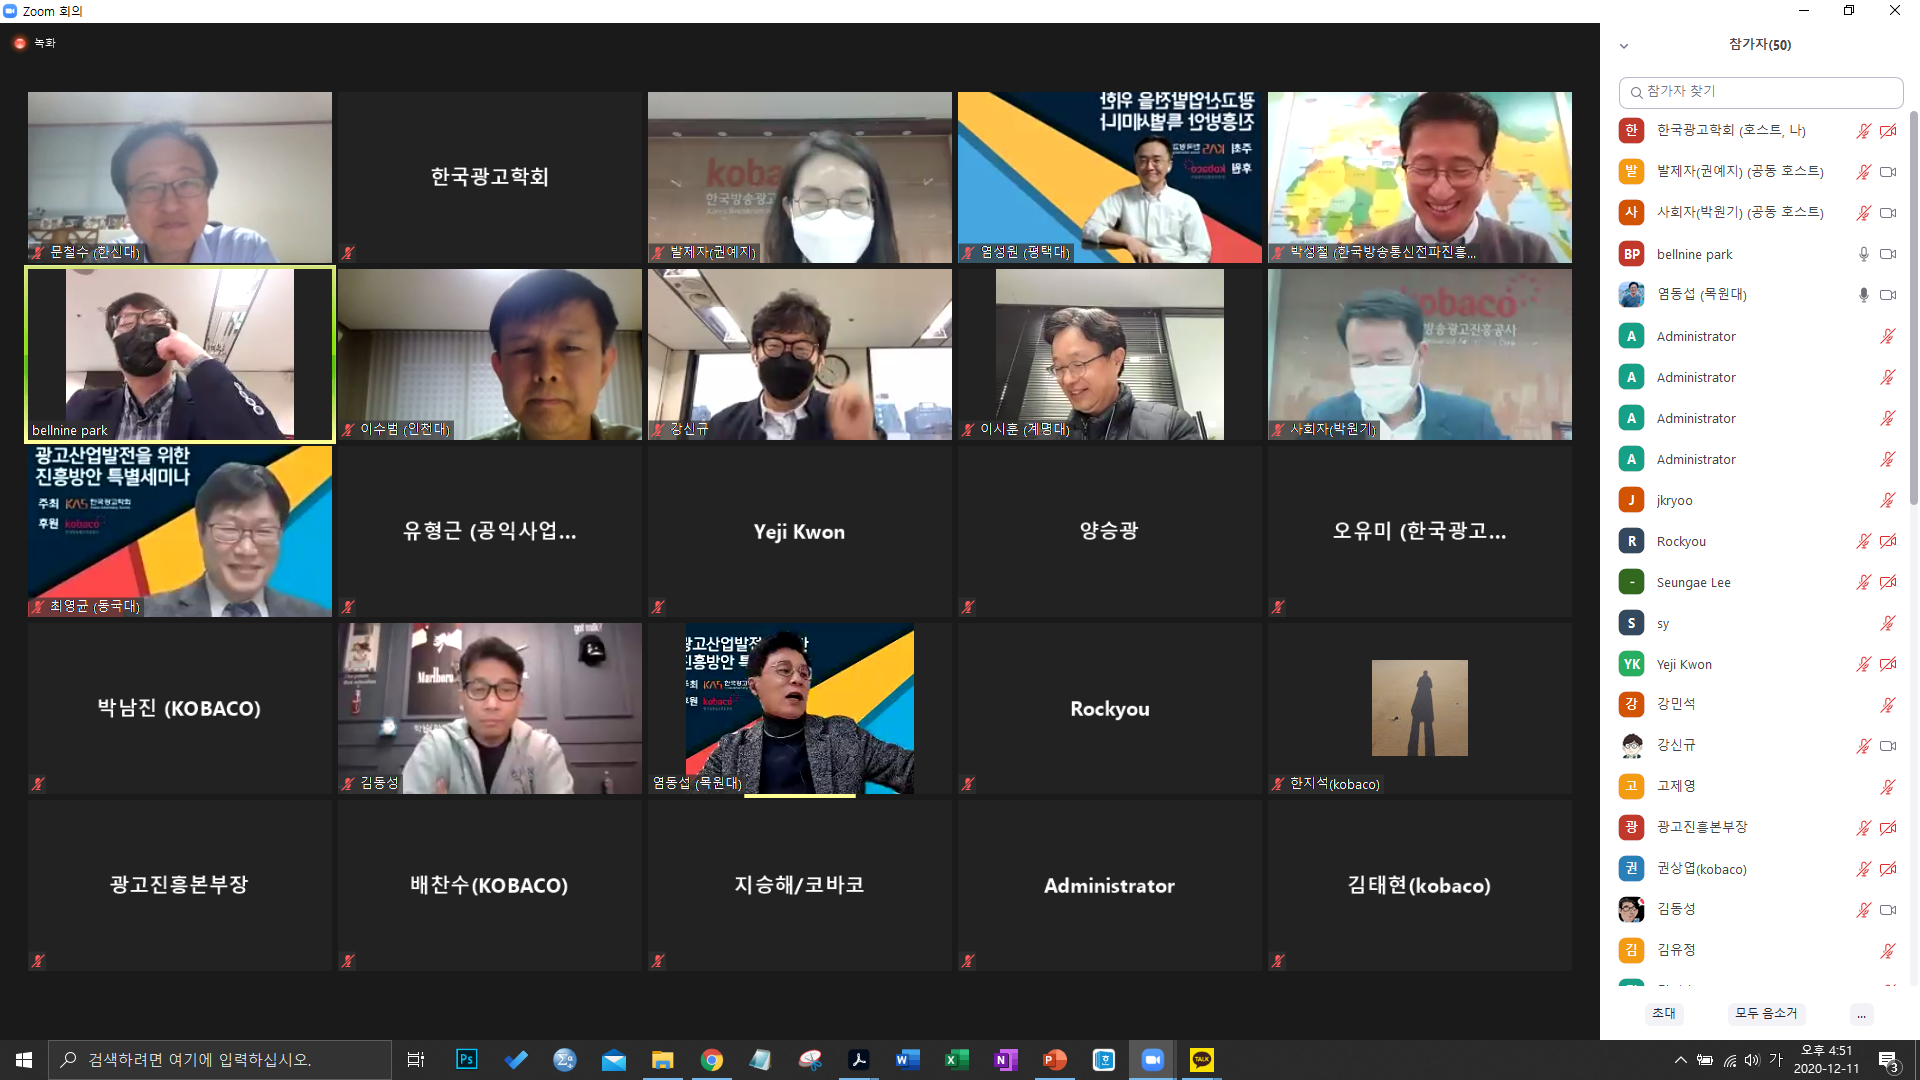This screenshot has width=1920, height=1080.
Task: Click camera-off icon for 권상엽(kobaco) row
Action: point(1888,869)
